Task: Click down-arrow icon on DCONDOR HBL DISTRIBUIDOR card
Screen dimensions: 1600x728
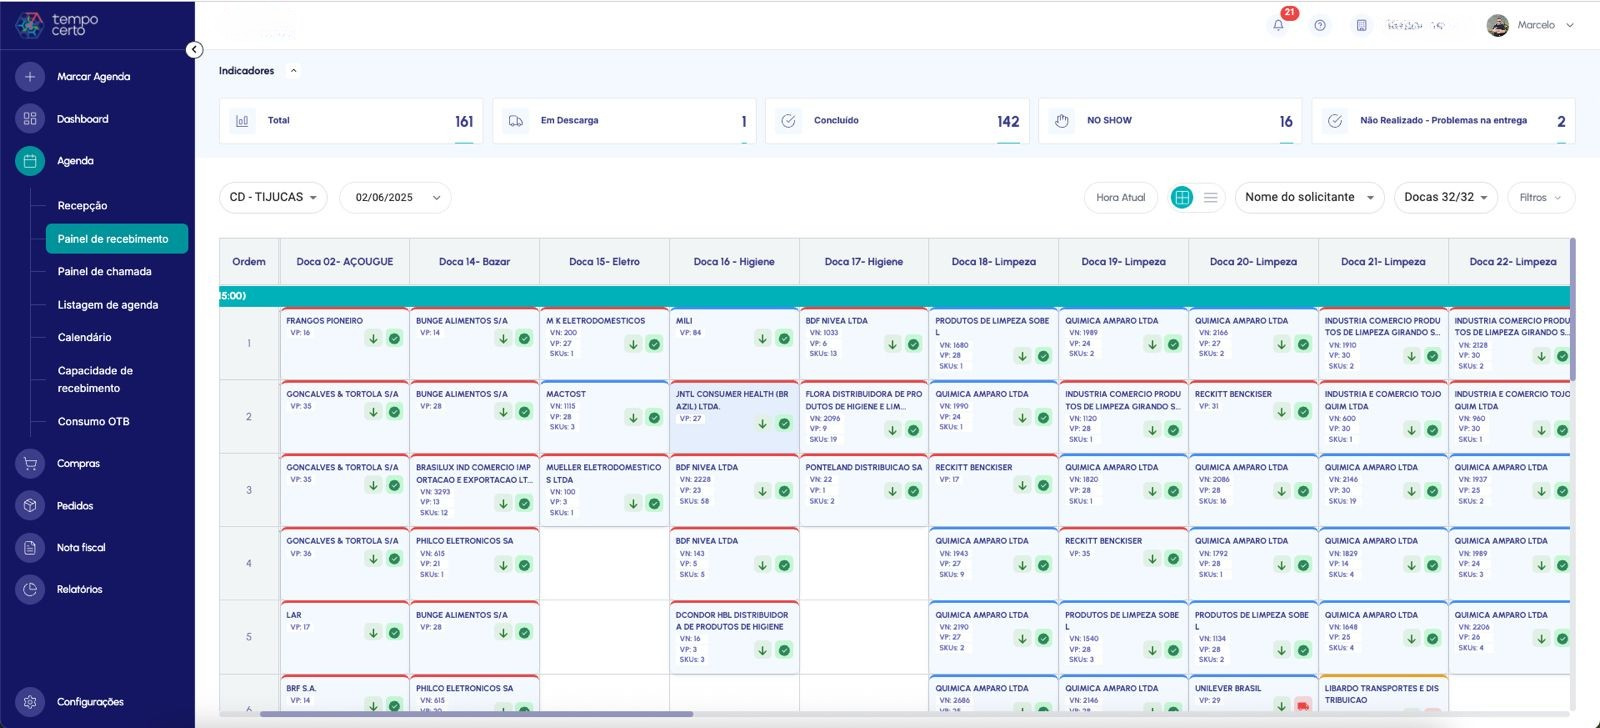Action: 762,650
